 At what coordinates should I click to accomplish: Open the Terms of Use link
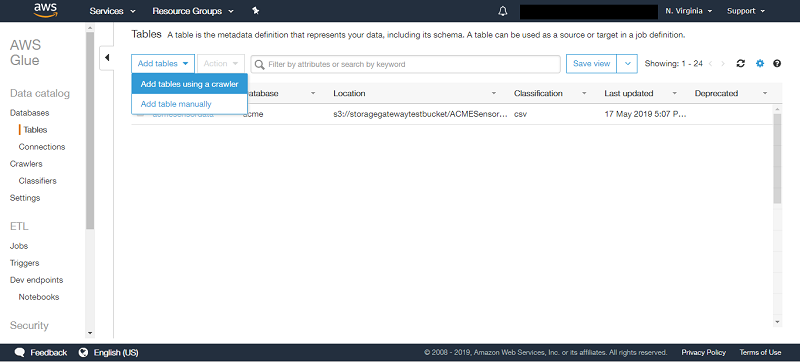(x=760, y=352)
